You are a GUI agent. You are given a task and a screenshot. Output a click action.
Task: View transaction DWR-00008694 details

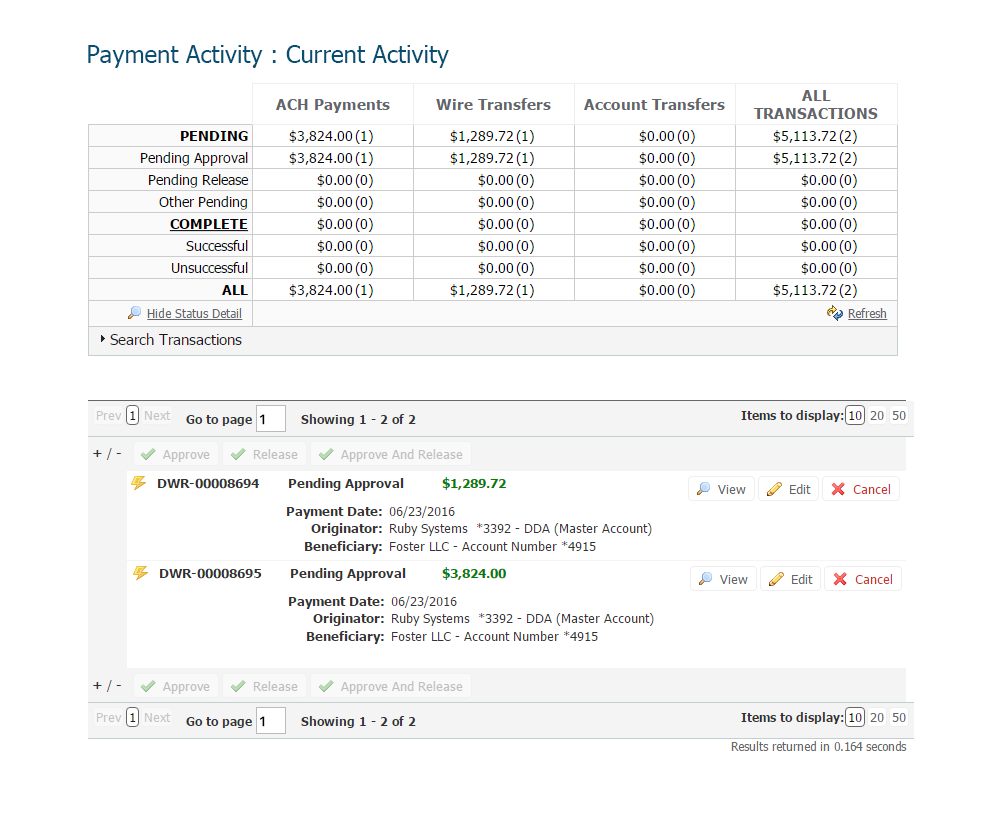[x=721, y=489]
